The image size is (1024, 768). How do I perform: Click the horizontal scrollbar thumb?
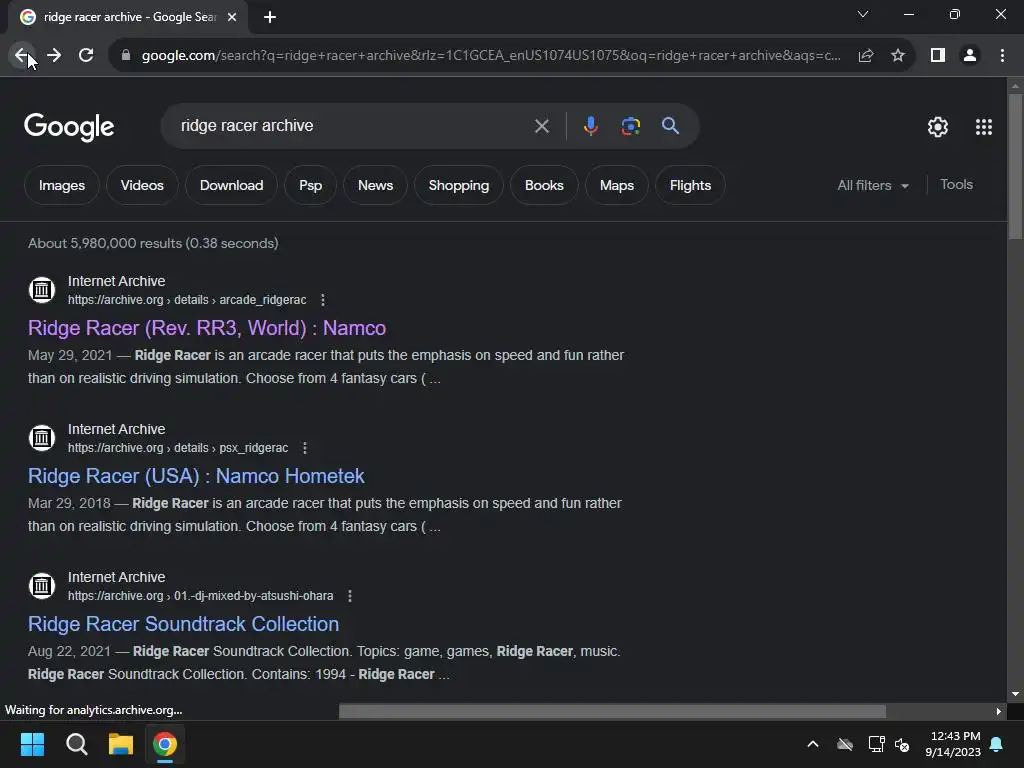pos(612,711)
